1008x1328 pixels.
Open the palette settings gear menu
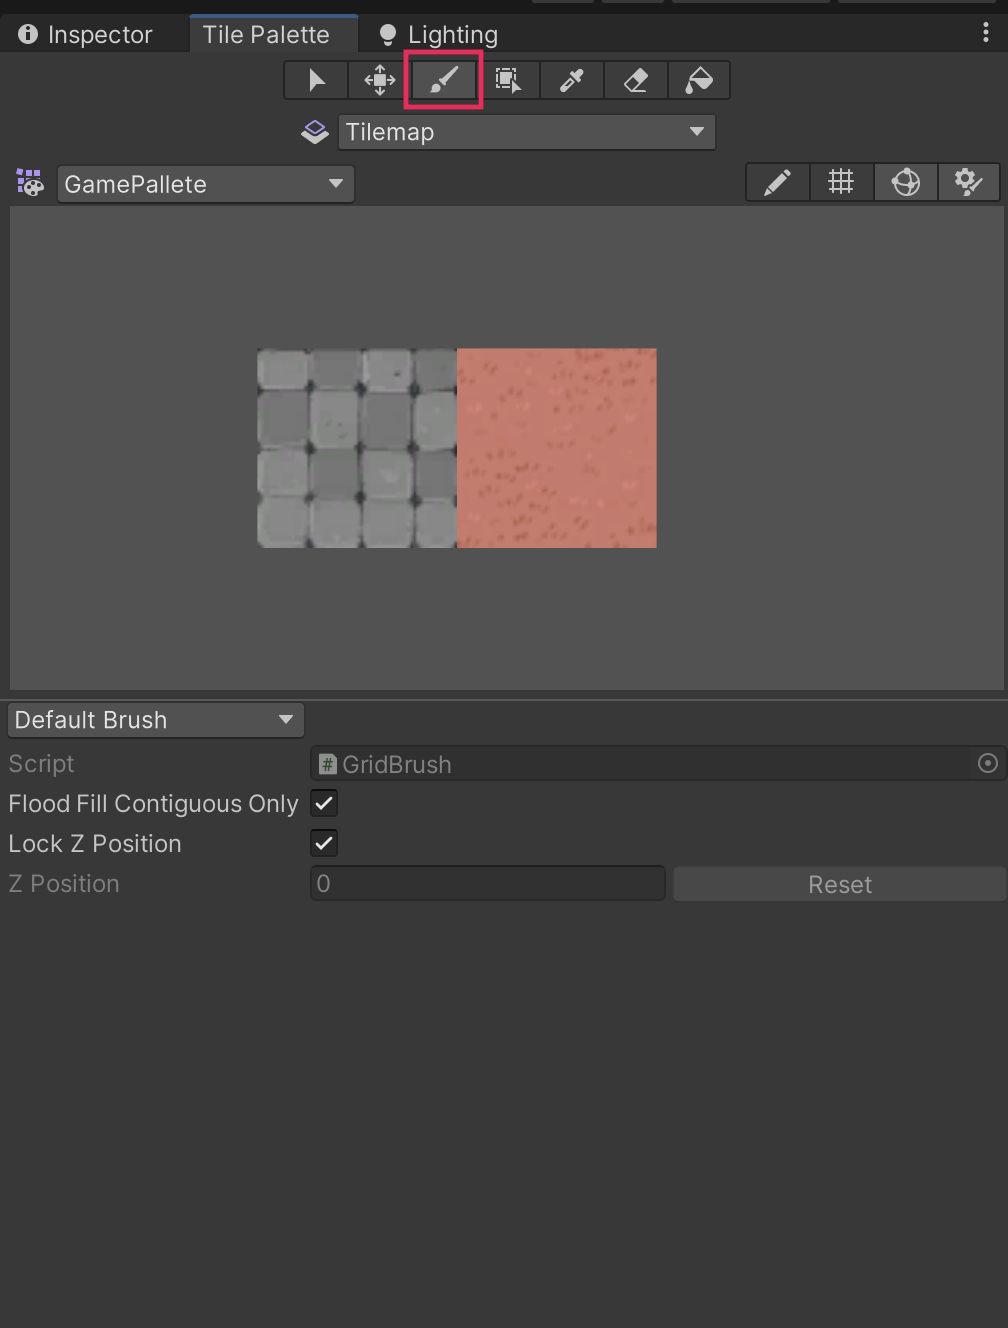click(968, 183)
